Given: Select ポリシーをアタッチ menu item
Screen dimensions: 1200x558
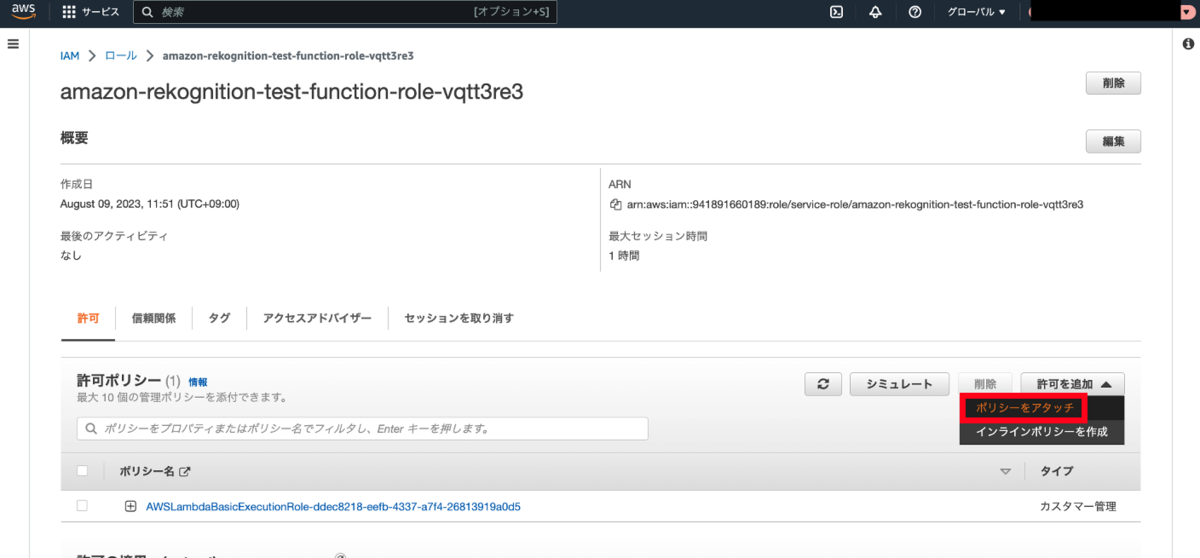Looking at the screenshot, I should (1024, 408).
